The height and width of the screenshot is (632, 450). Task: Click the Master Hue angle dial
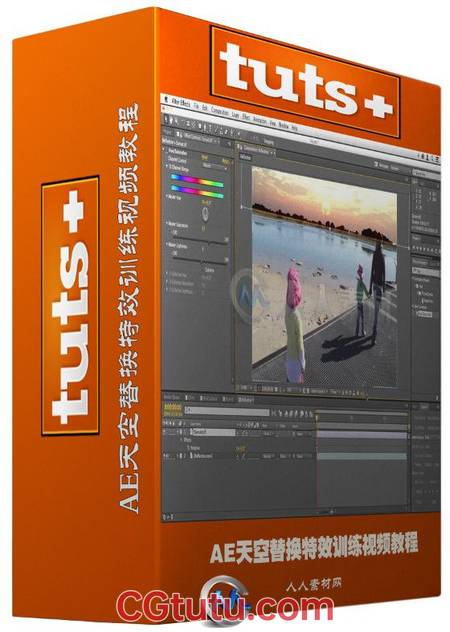point(205,213)
